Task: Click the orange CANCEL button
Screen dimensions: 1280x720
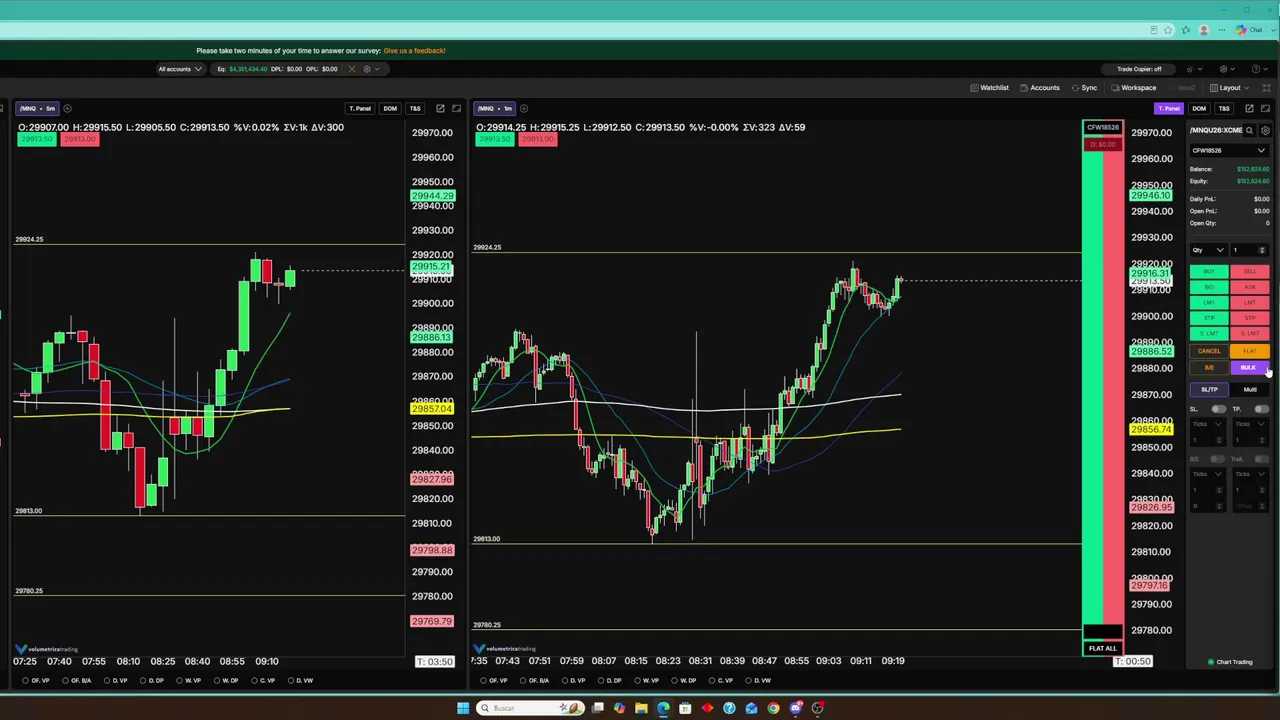Action: pos(1209,351)
